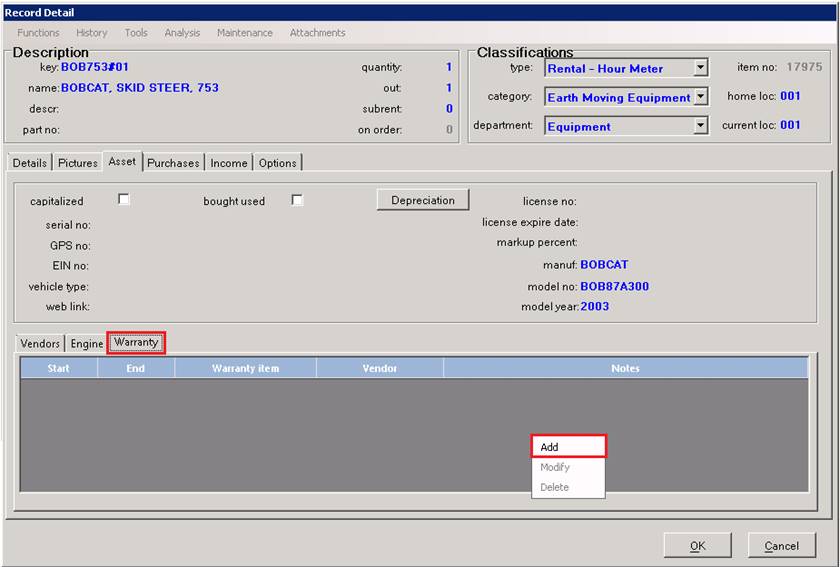
Task: Click the Depreciation button
Action: click(x=422, y=200)
